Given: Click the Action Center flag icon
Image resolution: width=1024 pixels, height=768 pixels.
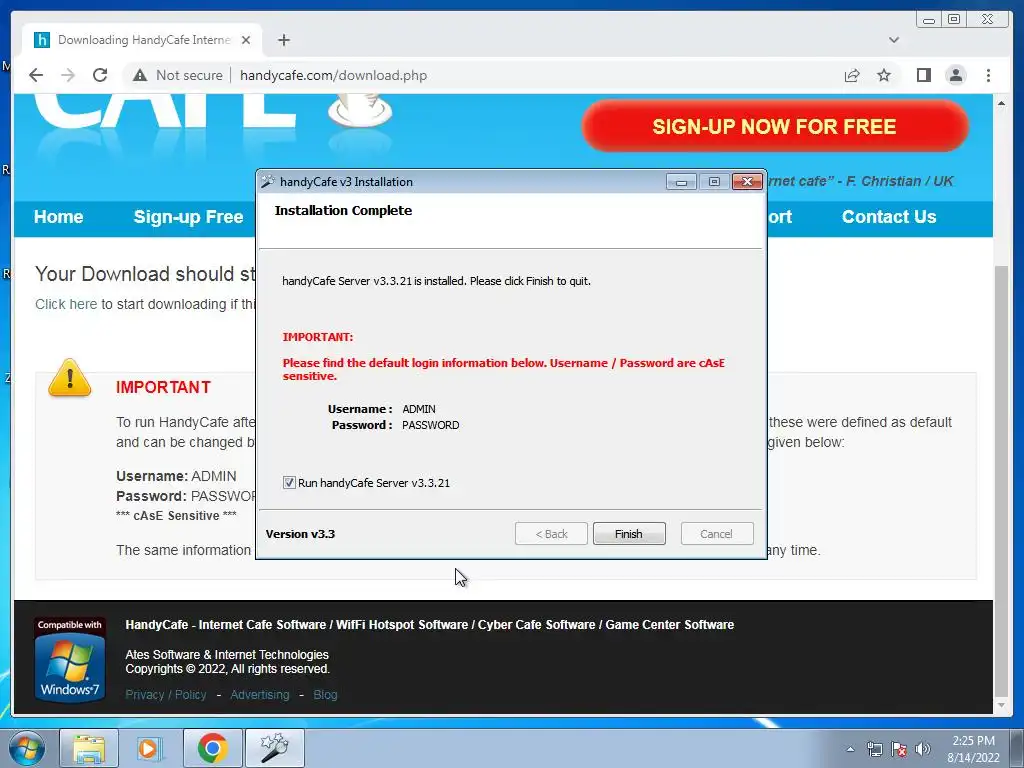Looking at the screenshot, I should [x=899, y=749].
